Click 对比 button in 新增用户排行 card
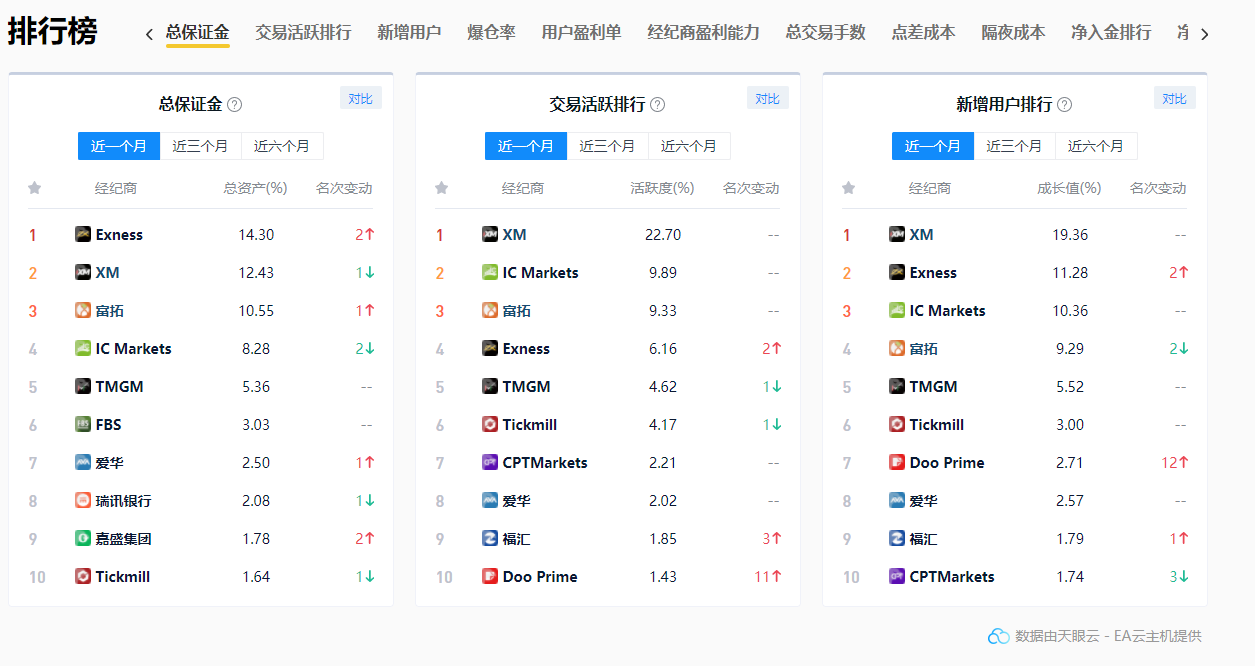Viewport: 1255px width, 666px height. point(1175,98)
